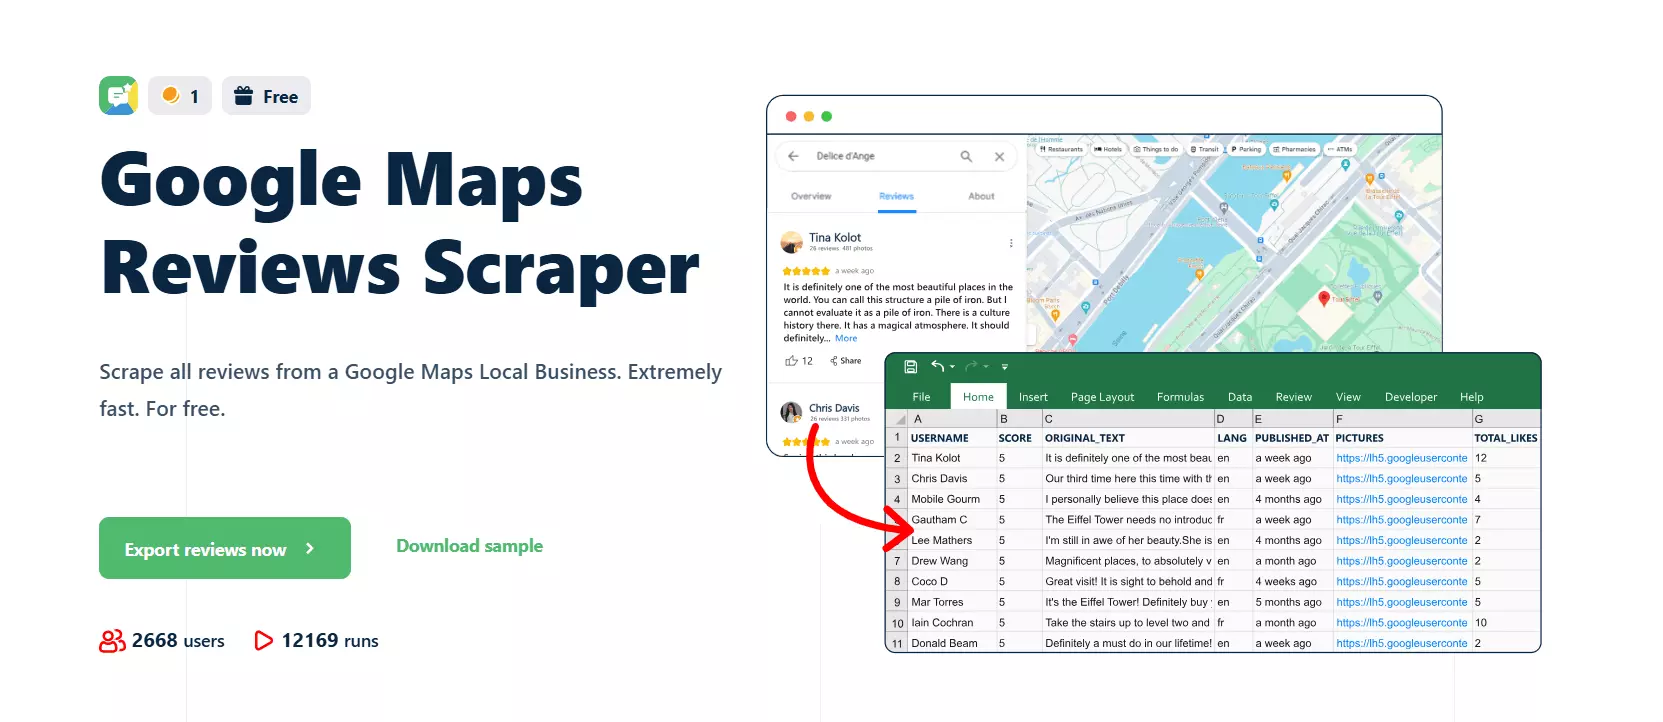Viewport: 1663px width, 722px height.
Task: Open the Help ribbon tab
Action: [1471, 397]
